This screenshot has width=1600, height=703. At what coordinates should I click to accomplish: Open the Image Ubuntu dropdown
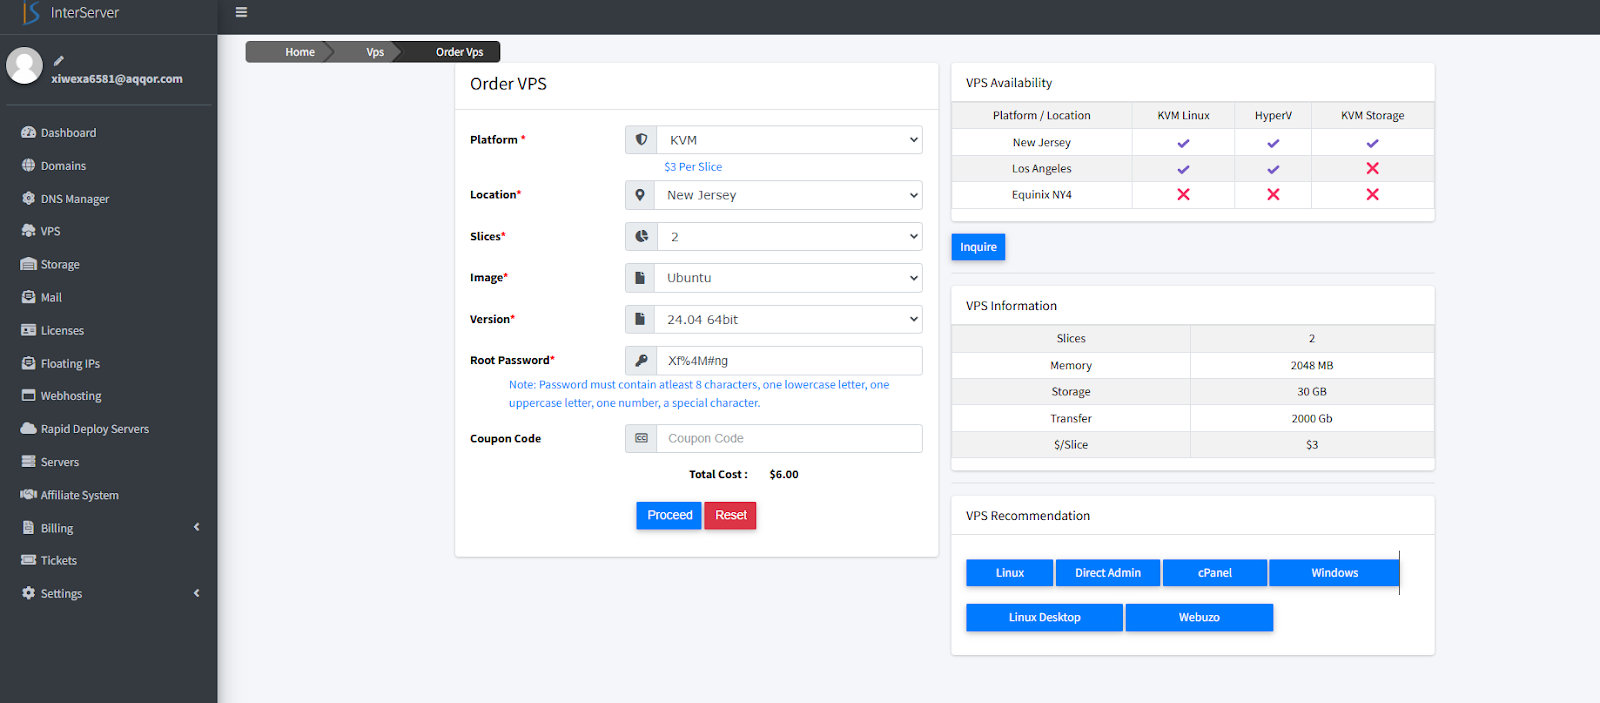(788, 278)
